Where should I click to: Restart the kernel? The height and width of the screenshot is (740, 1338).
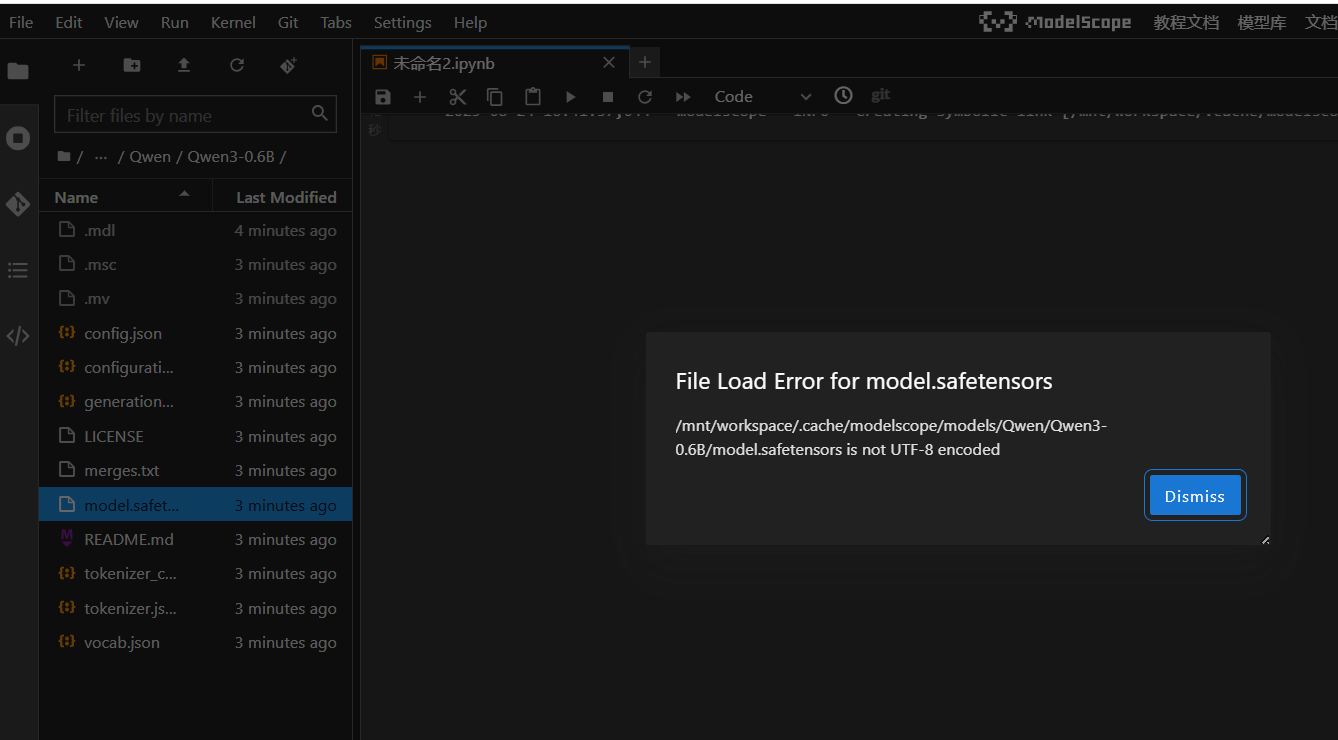(645, 97)
